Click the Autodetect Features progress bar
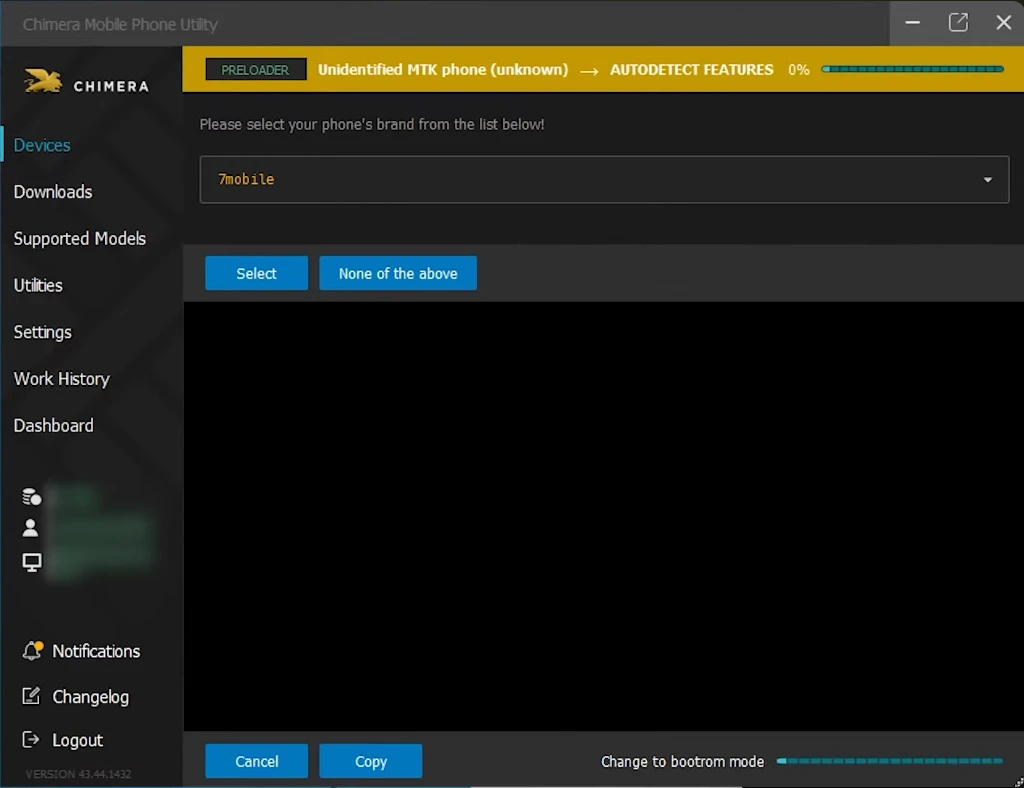 pyautogui.click(x=912, y=70)
